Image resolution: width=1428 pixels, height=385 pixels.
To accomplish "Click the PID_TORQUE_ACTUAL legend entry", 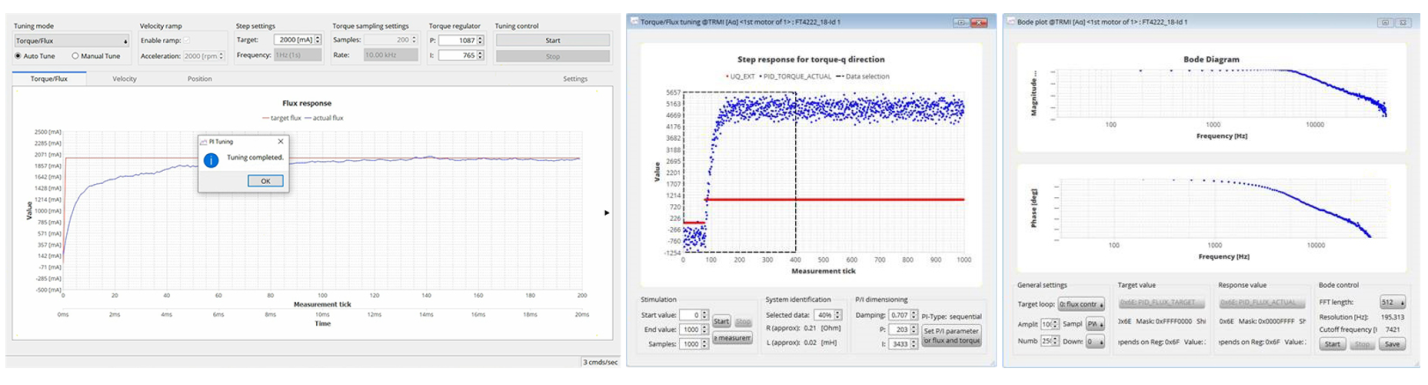I will coord(796,75).
